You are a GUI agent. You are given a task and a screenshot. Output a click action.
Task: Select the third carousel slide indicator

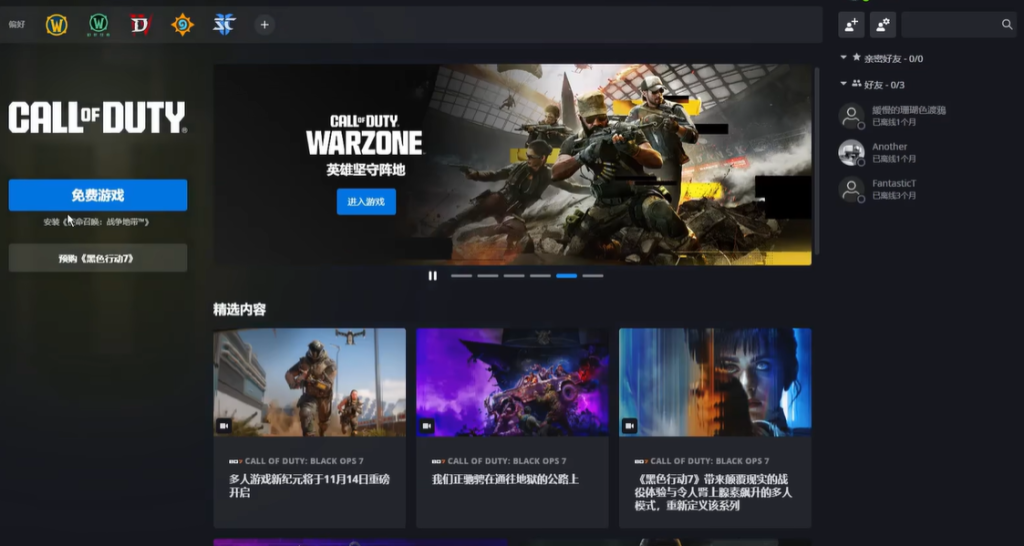[513, 276]
